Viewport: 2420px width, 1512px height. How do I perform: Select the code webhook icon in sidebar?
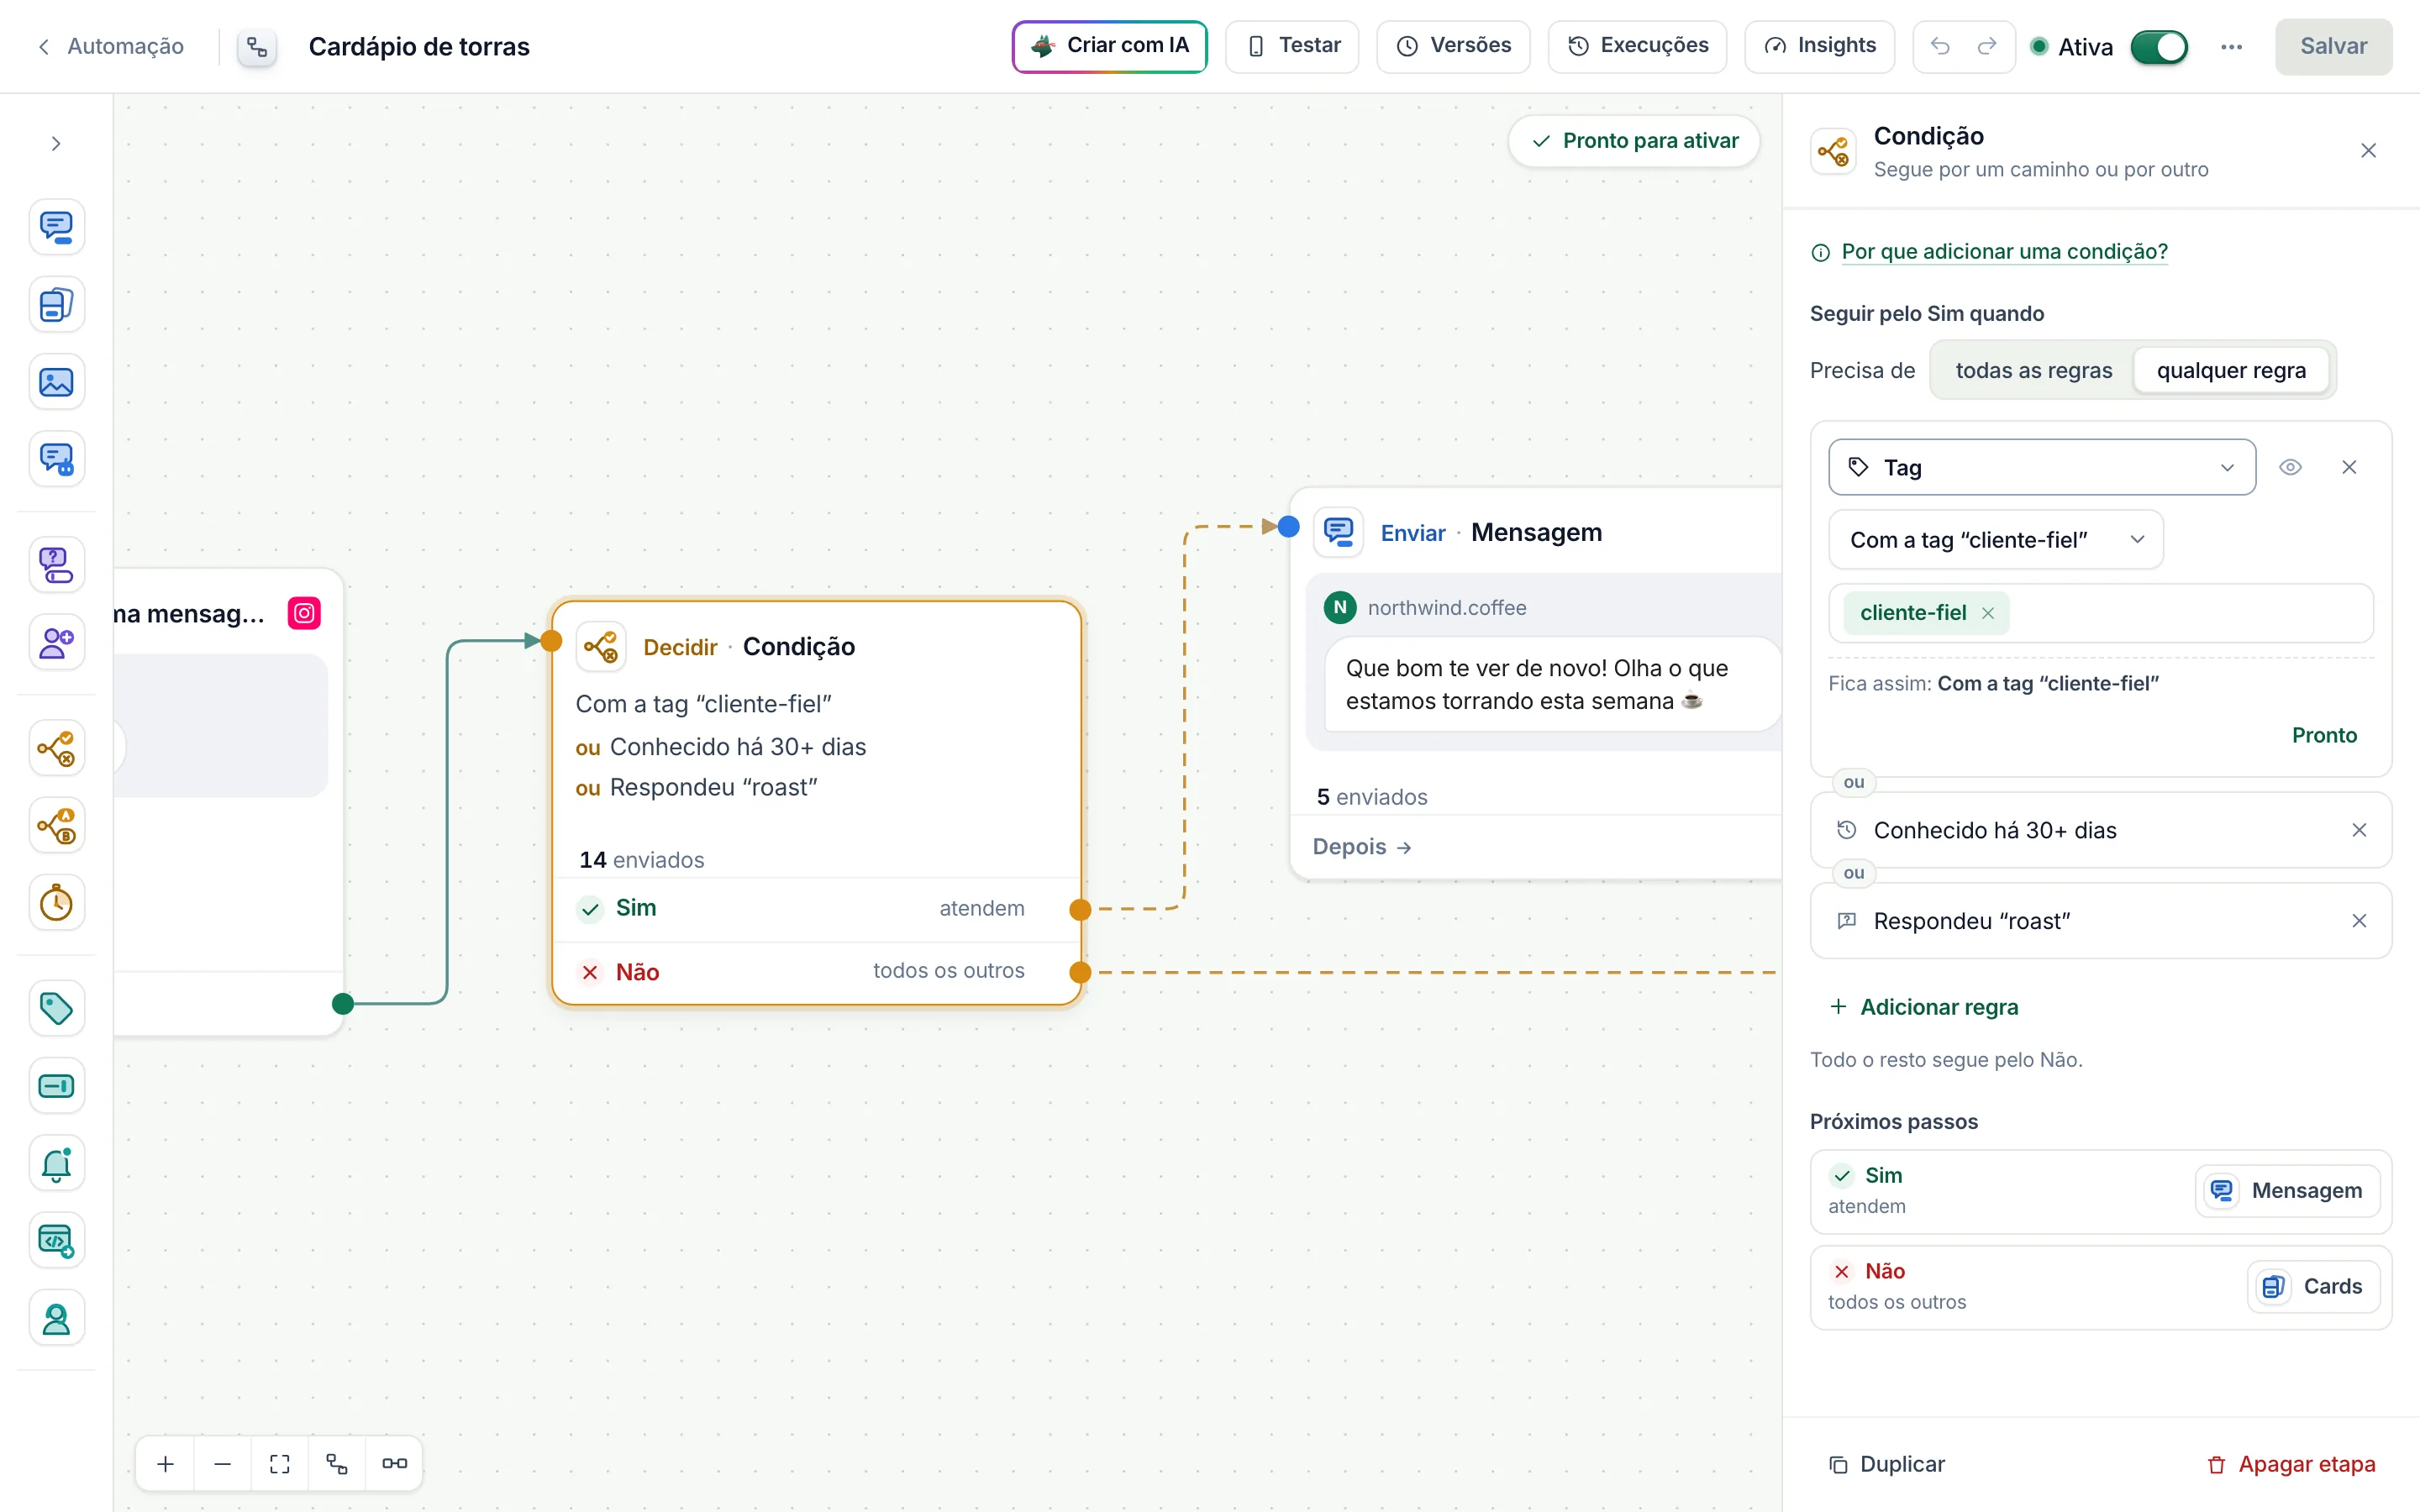coord(56,1241)
